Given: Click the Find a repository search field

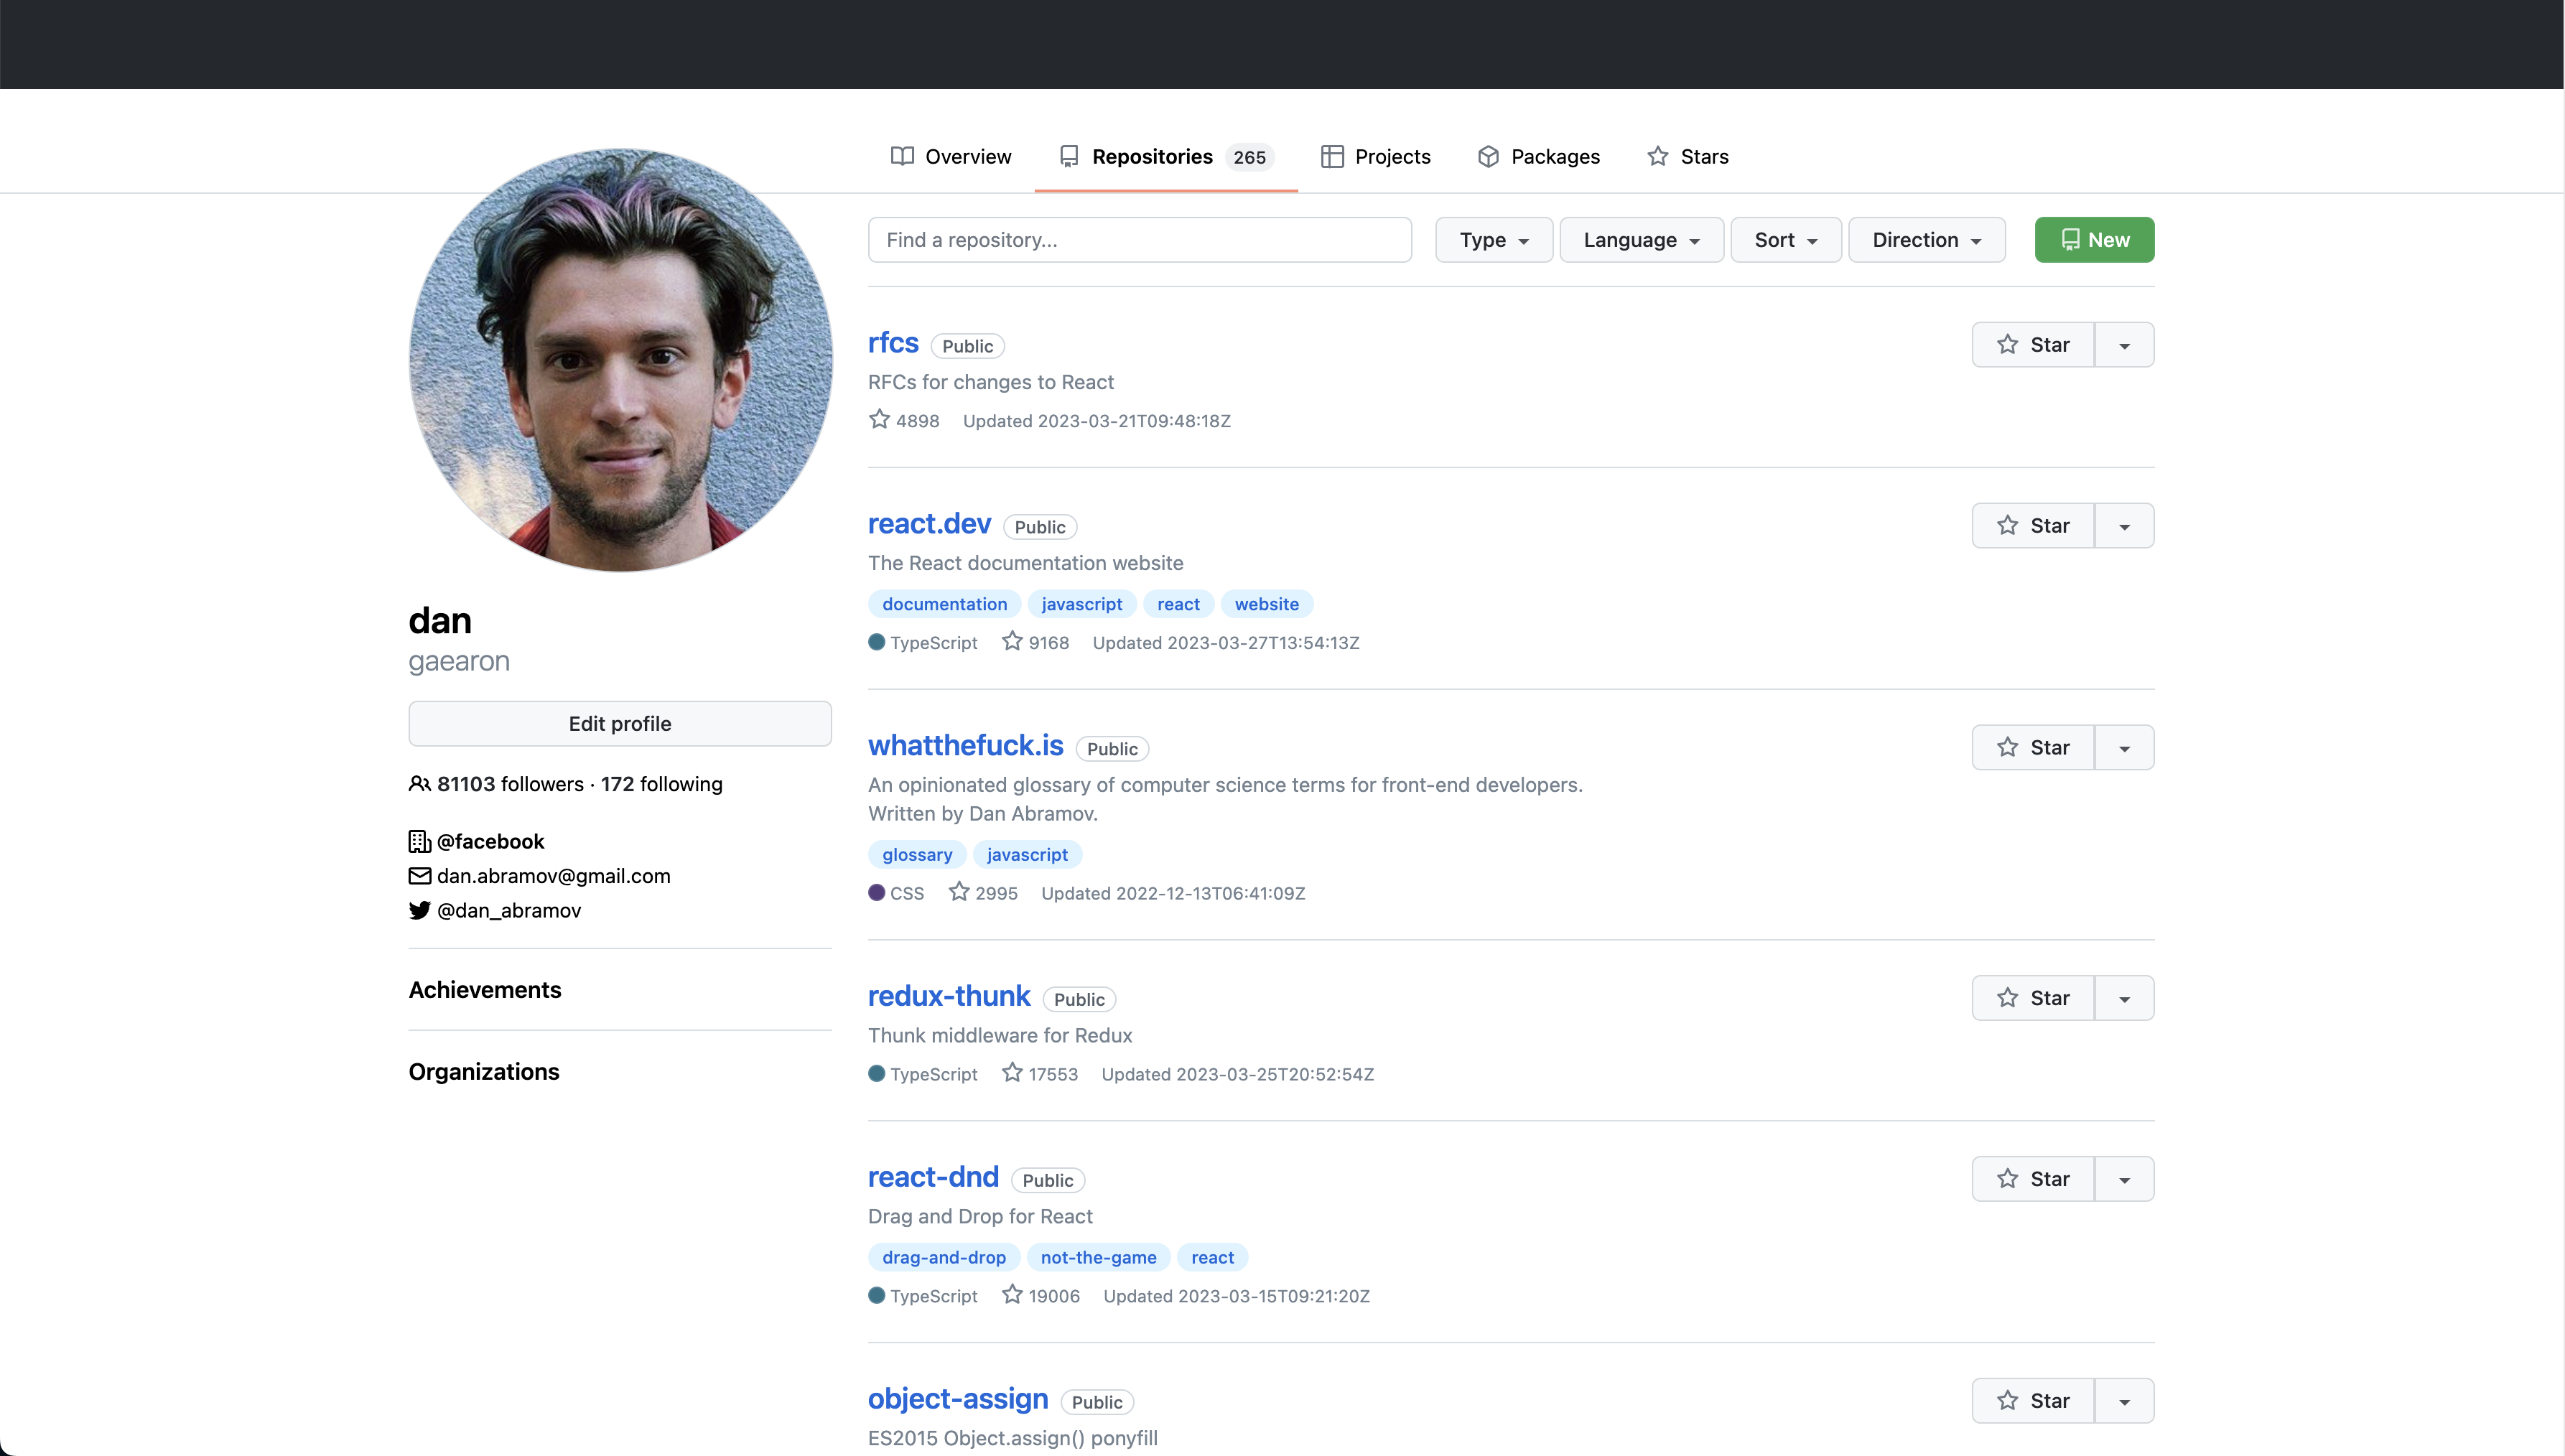Looking at the screenshot, I should (x=1139, y=240).
